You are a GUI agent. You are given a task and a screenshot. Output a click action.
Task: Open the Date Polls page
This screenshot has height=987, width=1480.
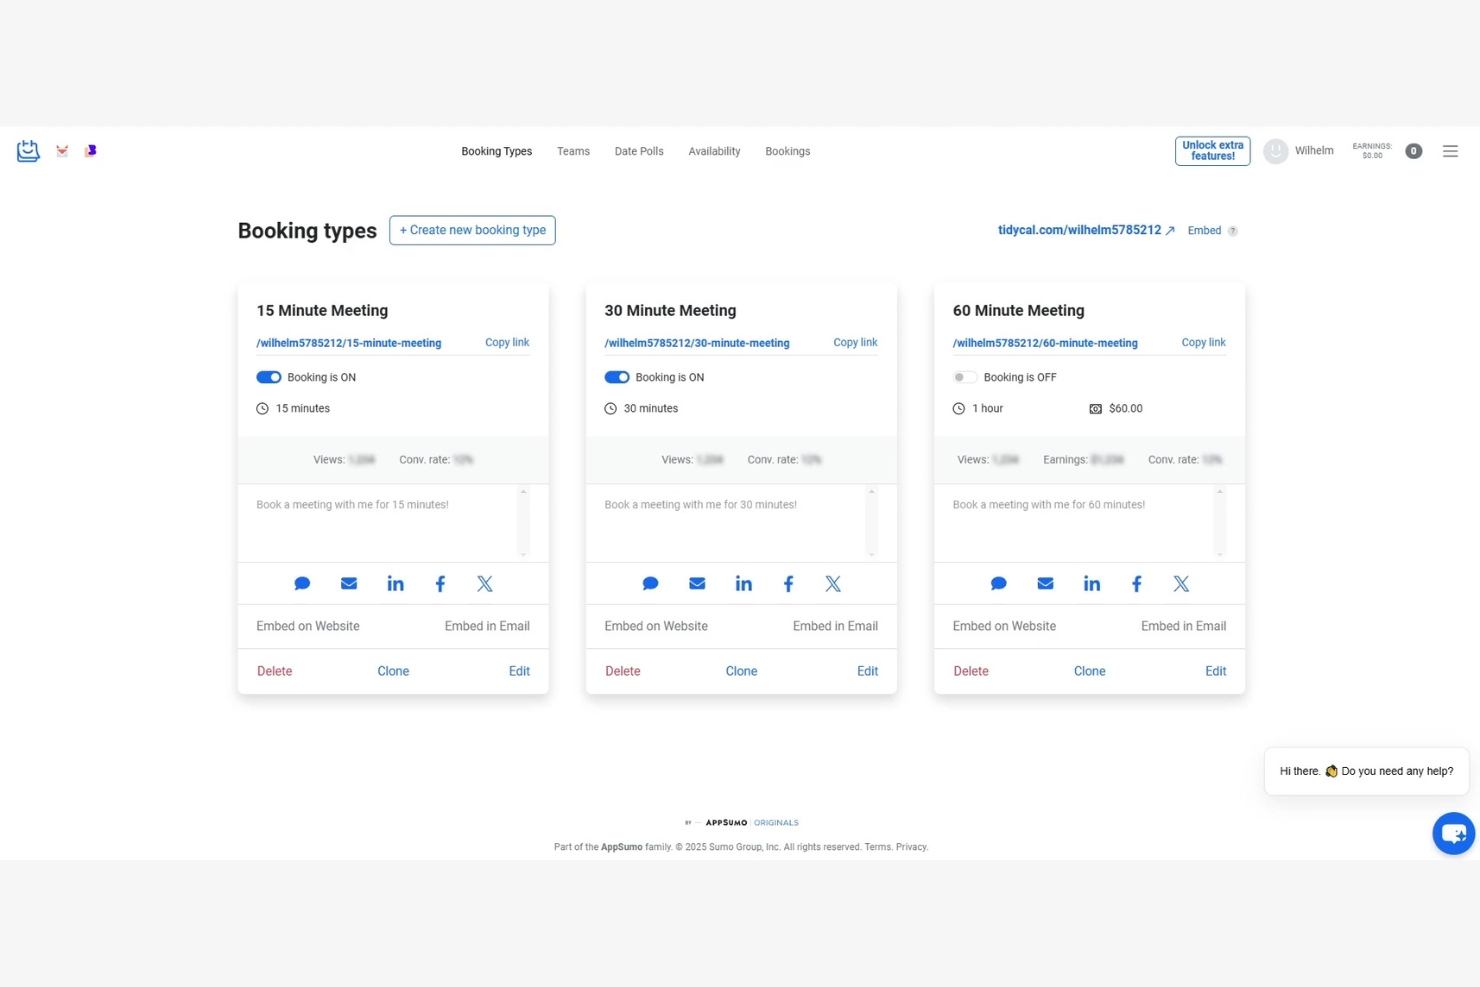639,151
